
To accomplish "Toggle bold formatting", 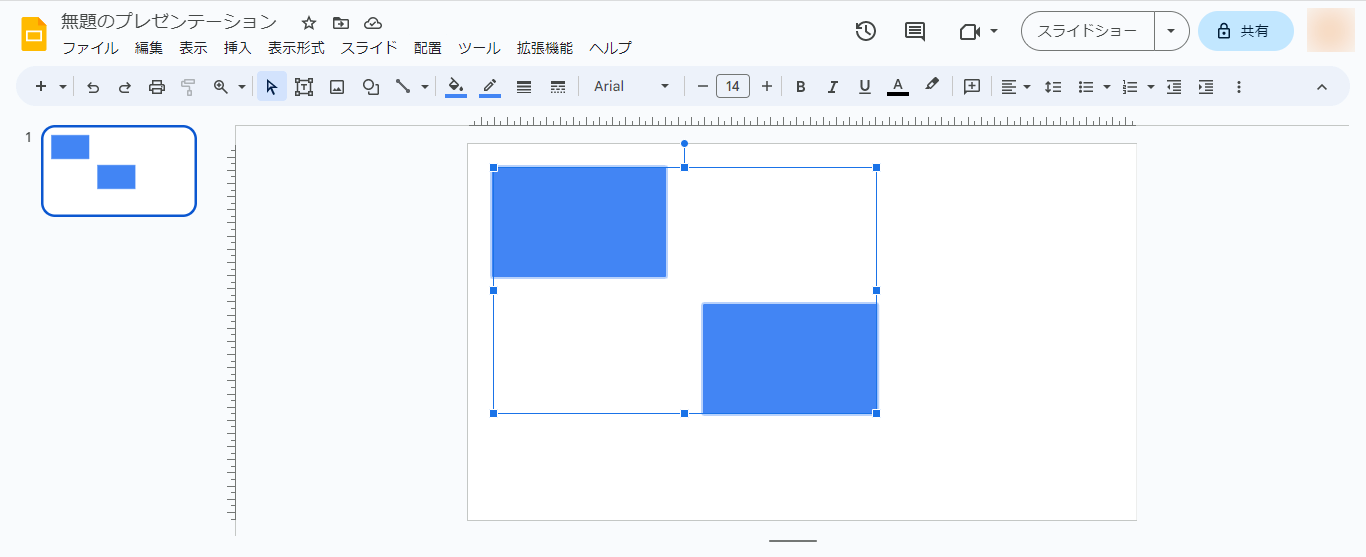I will (x=800, y=87).
